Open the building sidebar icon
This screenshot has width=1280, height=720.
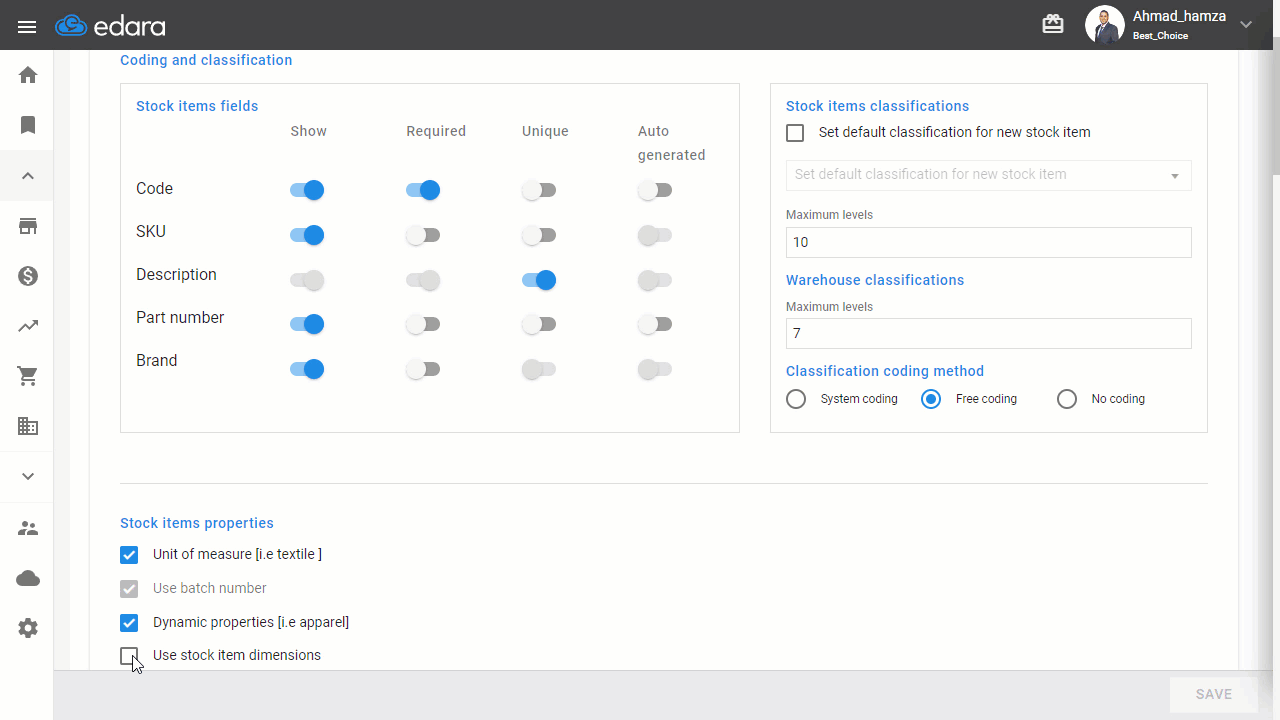[x=28, y=426]
